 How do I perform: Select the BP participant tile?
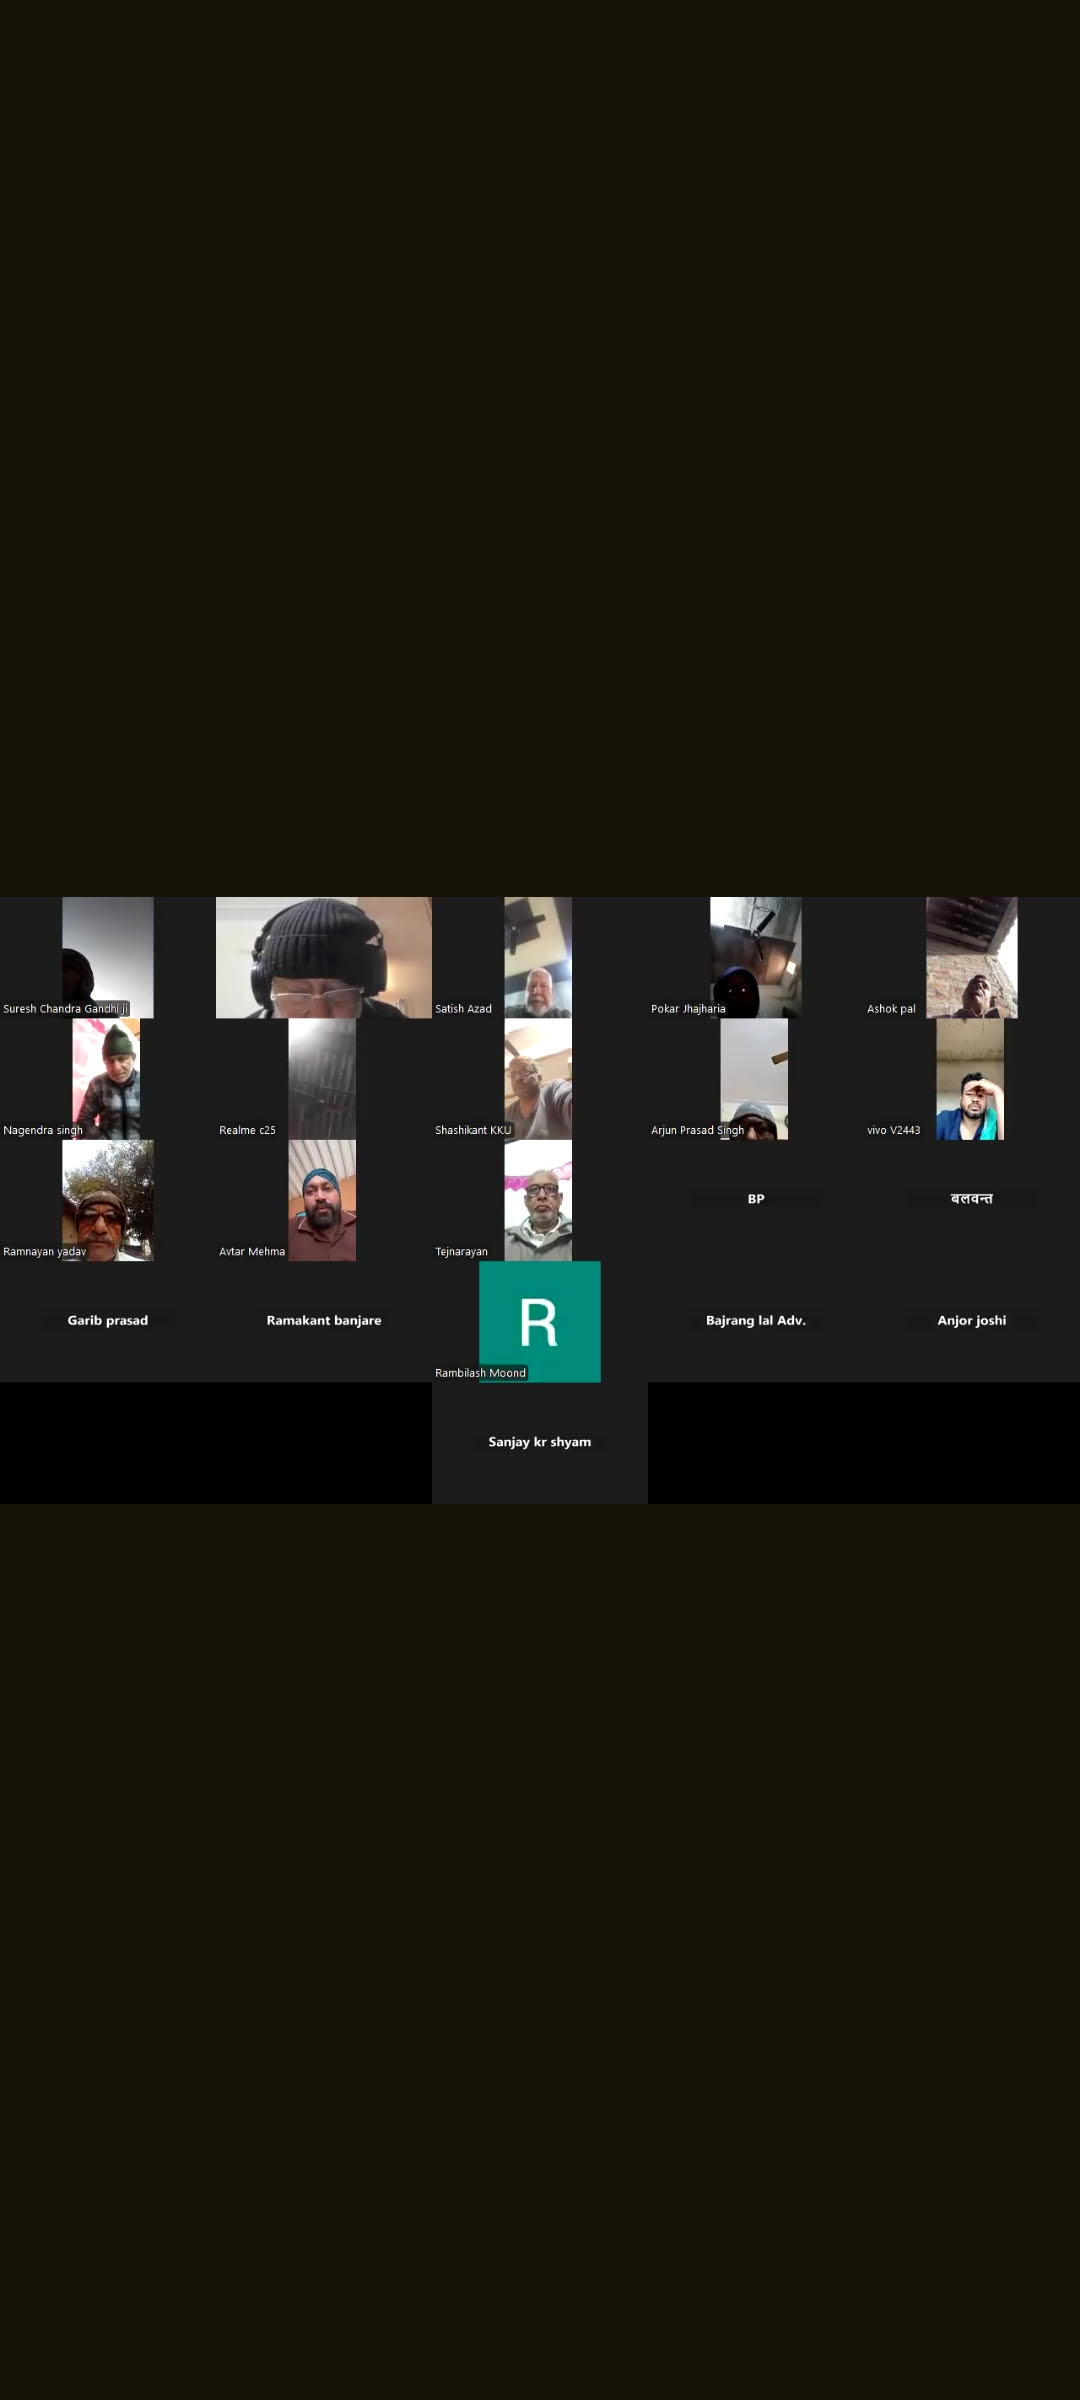click(756, 1199)
